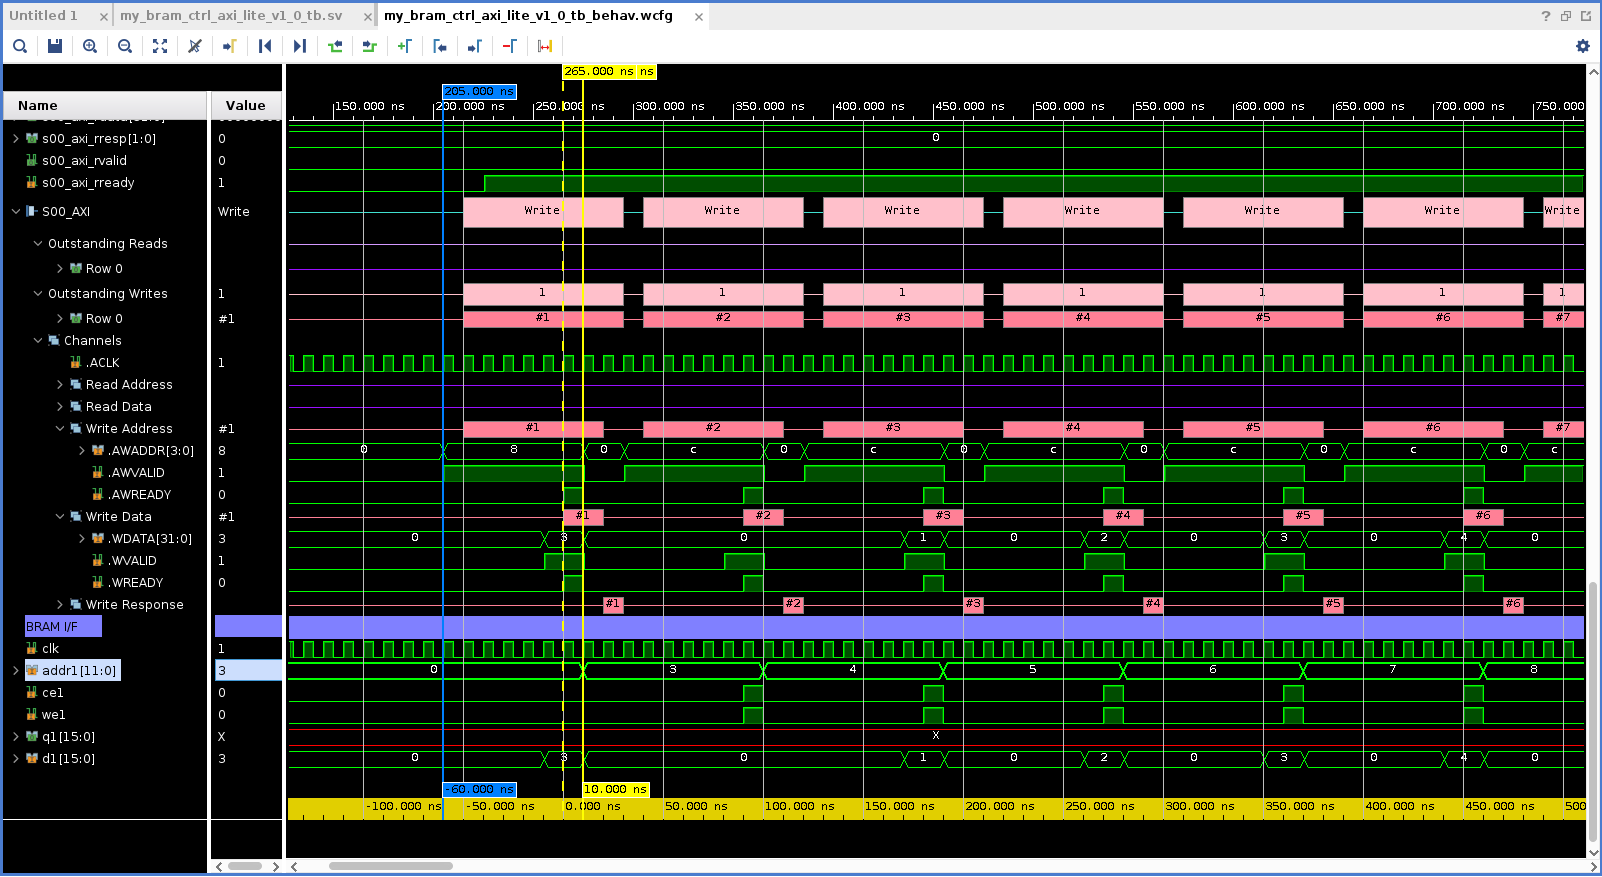The image size is (1602, 877).
Task: Expand the d1[15:0] bus
Action: (x=16, y=759)
